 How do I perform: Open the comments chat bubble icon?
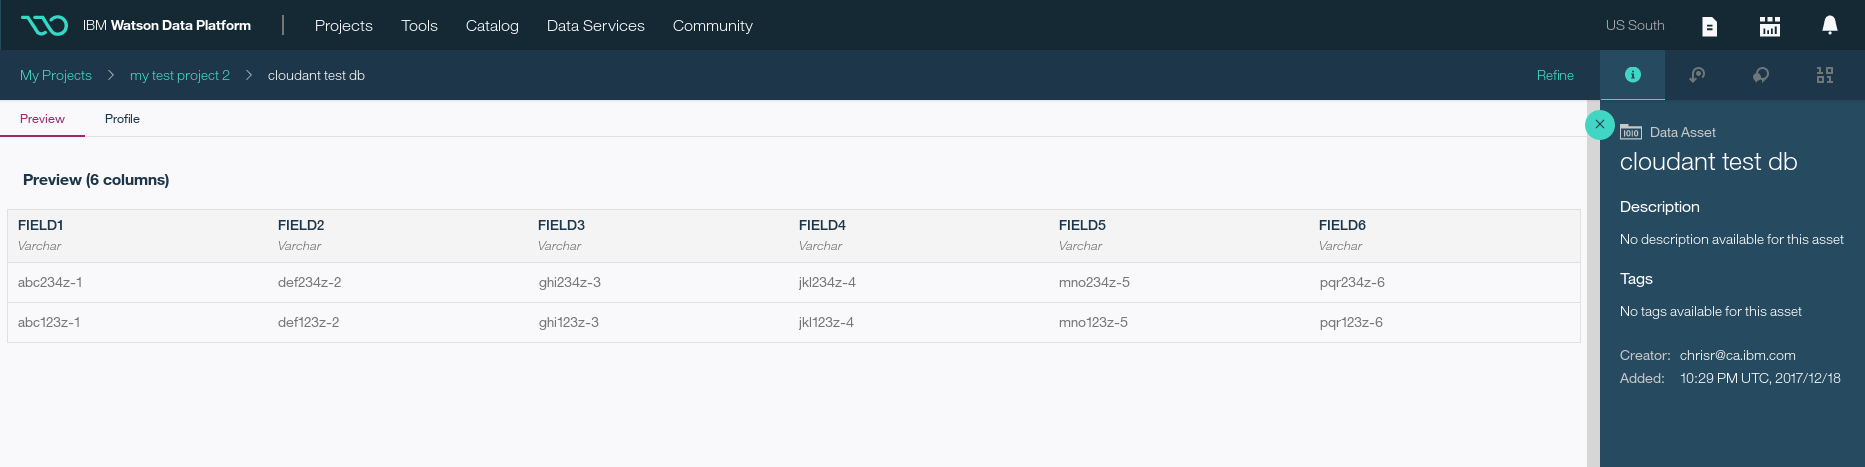click(x=1761, y=75)
